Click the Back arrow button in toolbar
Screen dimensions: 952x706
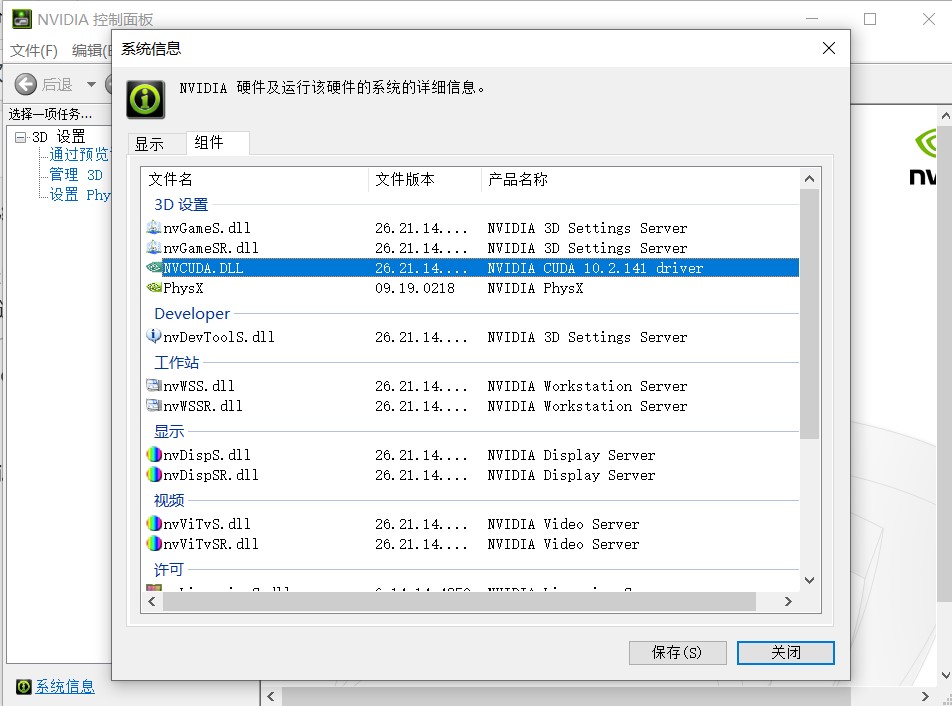[x=26, y=84]
